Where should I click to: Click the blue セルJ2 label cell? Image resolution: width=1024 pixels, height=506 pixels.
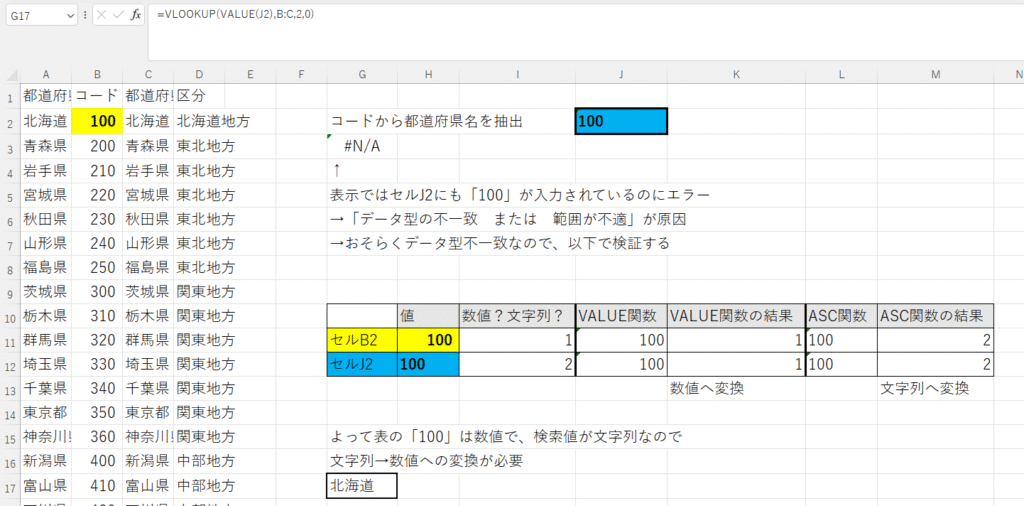coord(361,364)
